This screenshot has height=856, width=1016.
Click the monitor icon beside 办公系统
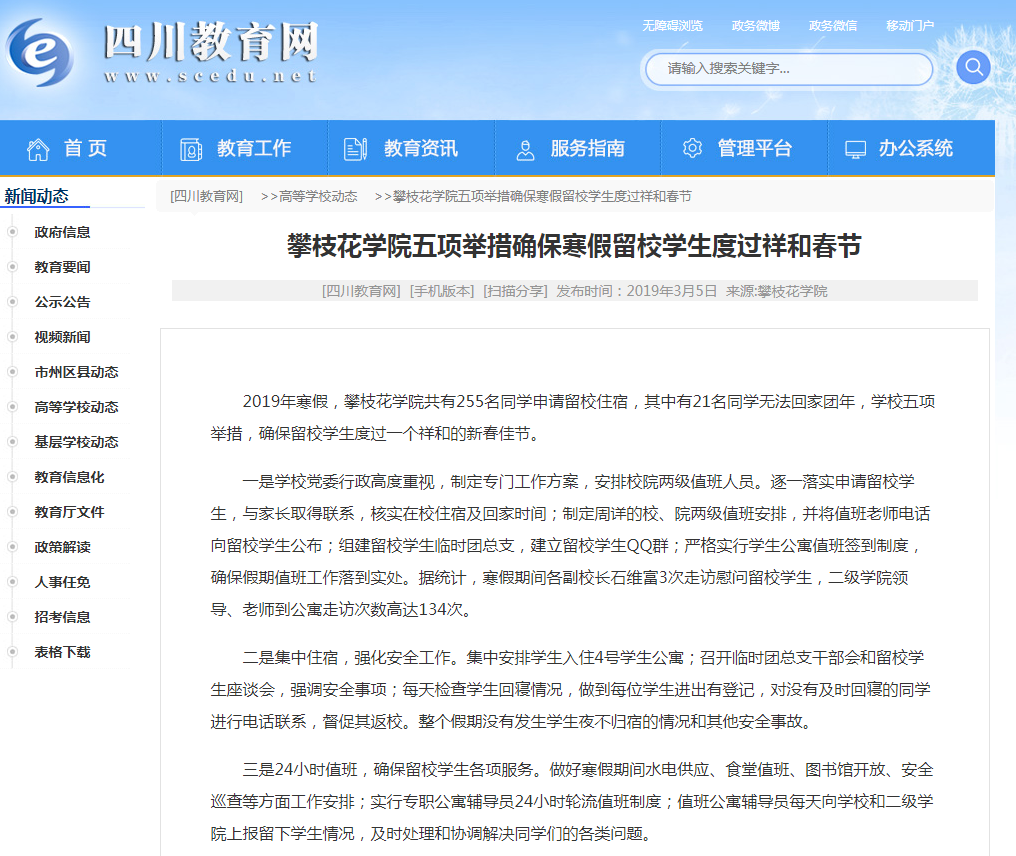click(855, 149)
